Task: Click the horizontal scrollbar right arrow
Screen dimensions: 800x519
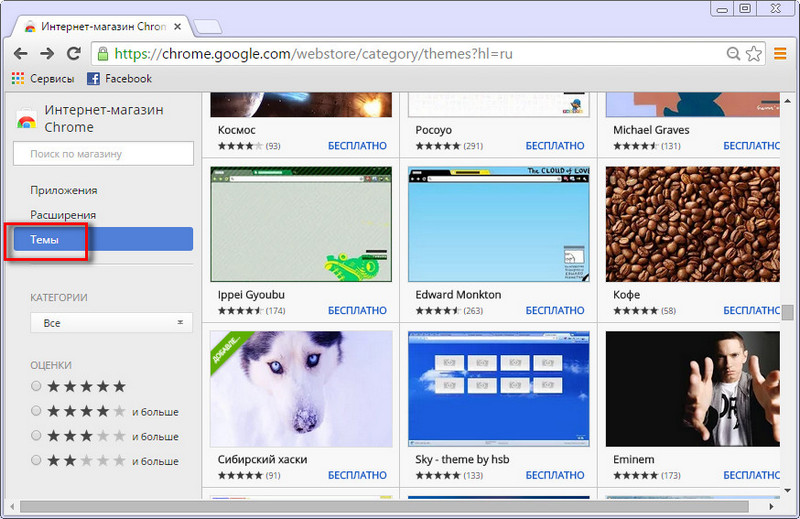Action: click(x=771, y=507)
